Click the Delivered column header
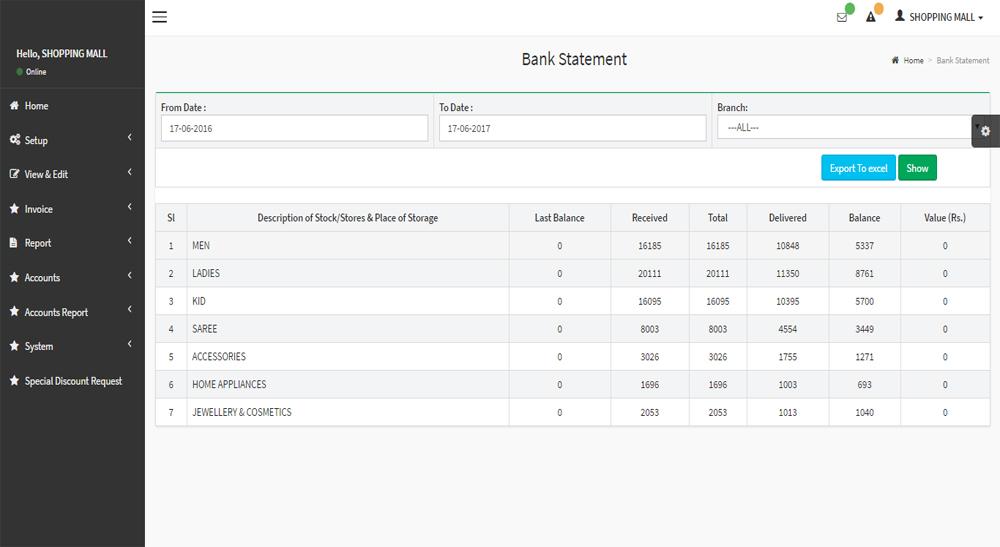This screenshot has height=547, width=1000. (788, 217)
